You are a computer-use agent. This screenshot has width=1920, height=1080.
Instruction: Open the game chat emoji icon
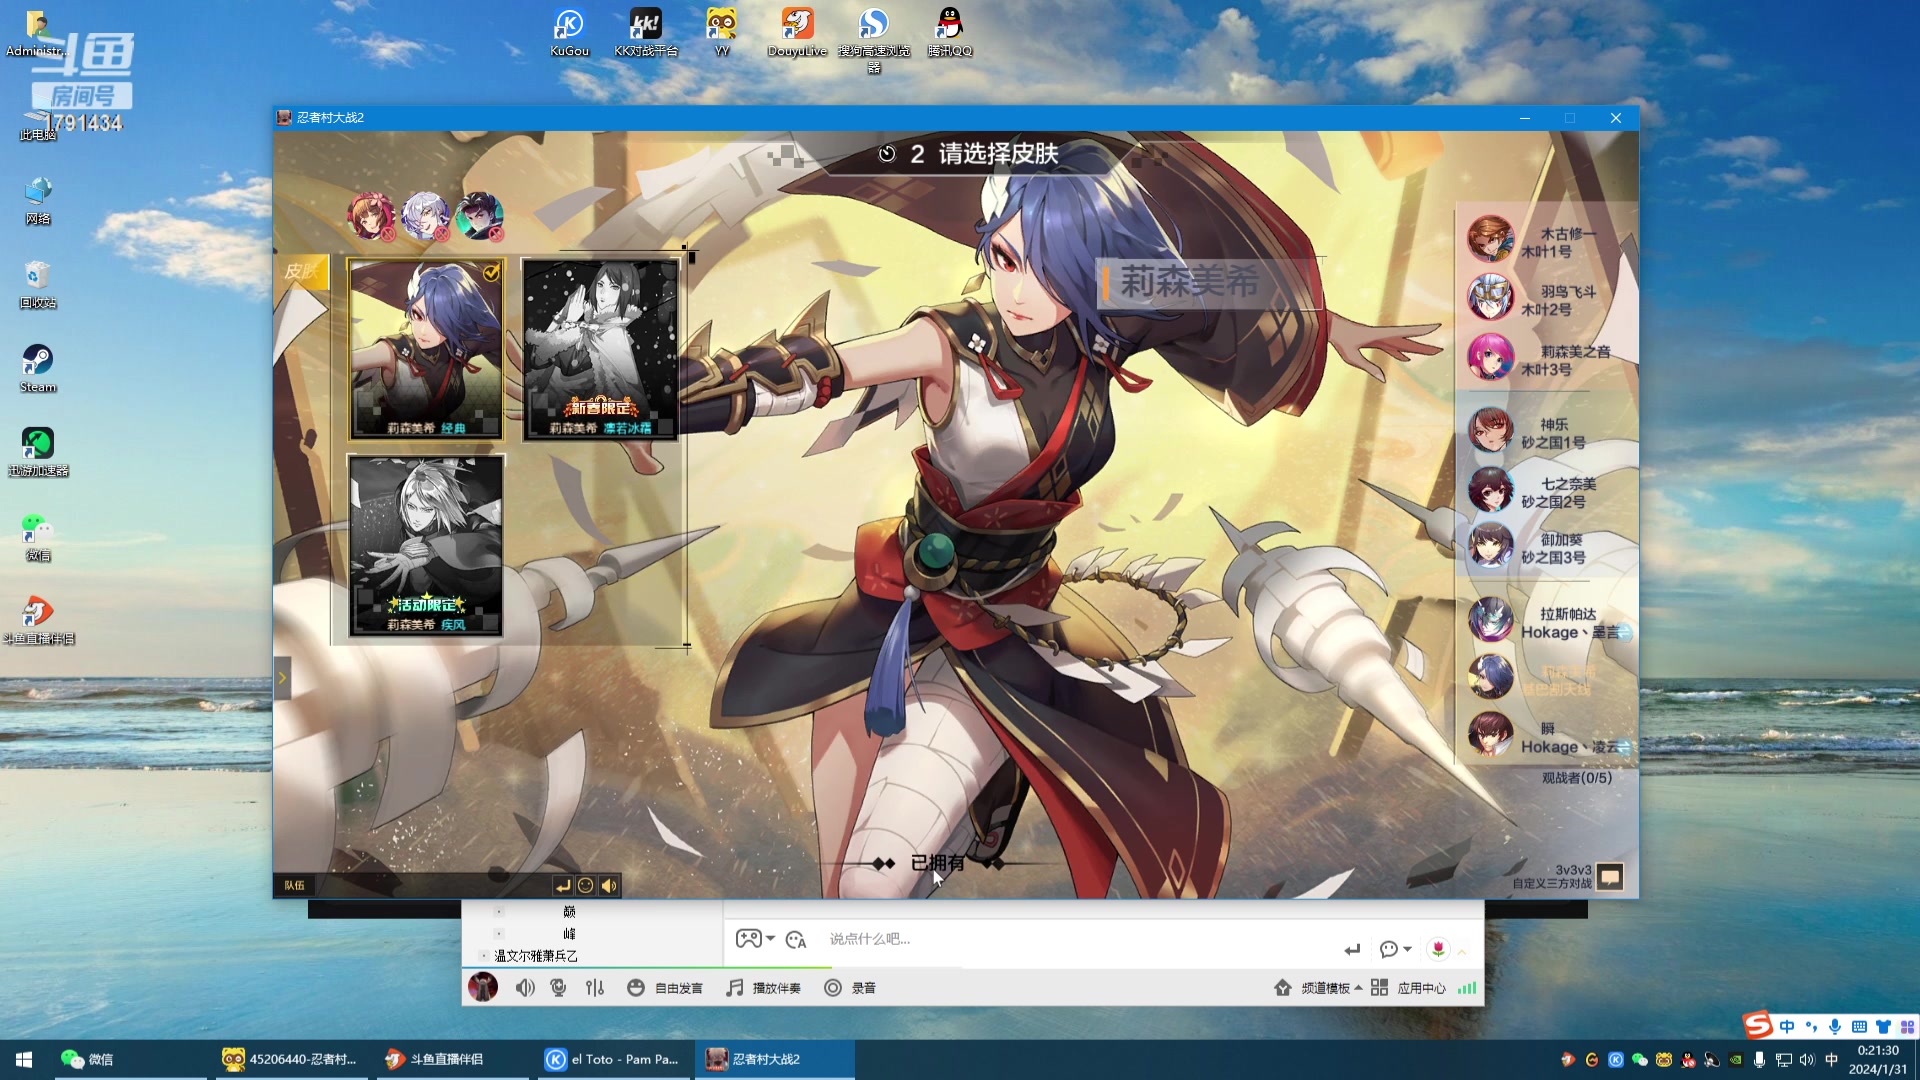(x=586, y=886)
